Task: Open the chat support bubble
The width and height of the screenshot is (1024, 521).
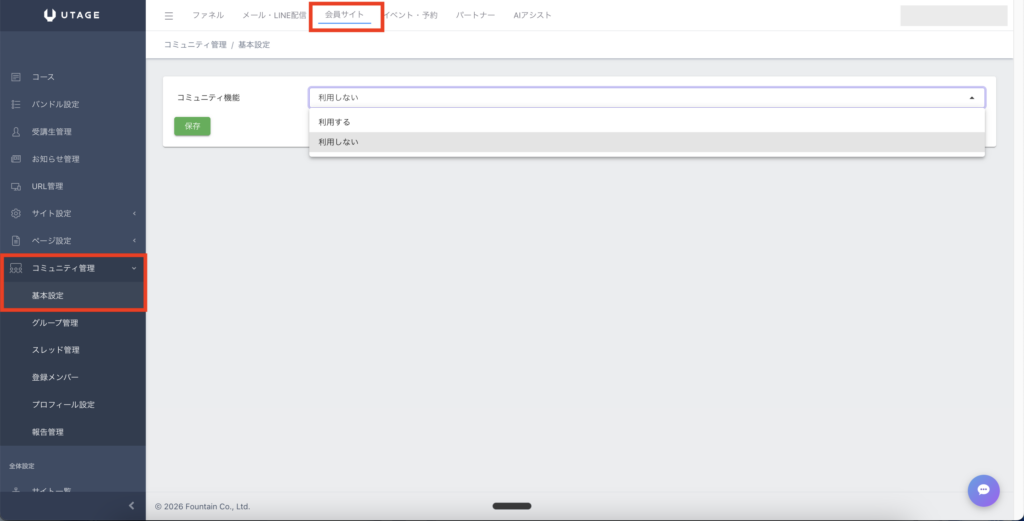Action: (x=984, y=490)
